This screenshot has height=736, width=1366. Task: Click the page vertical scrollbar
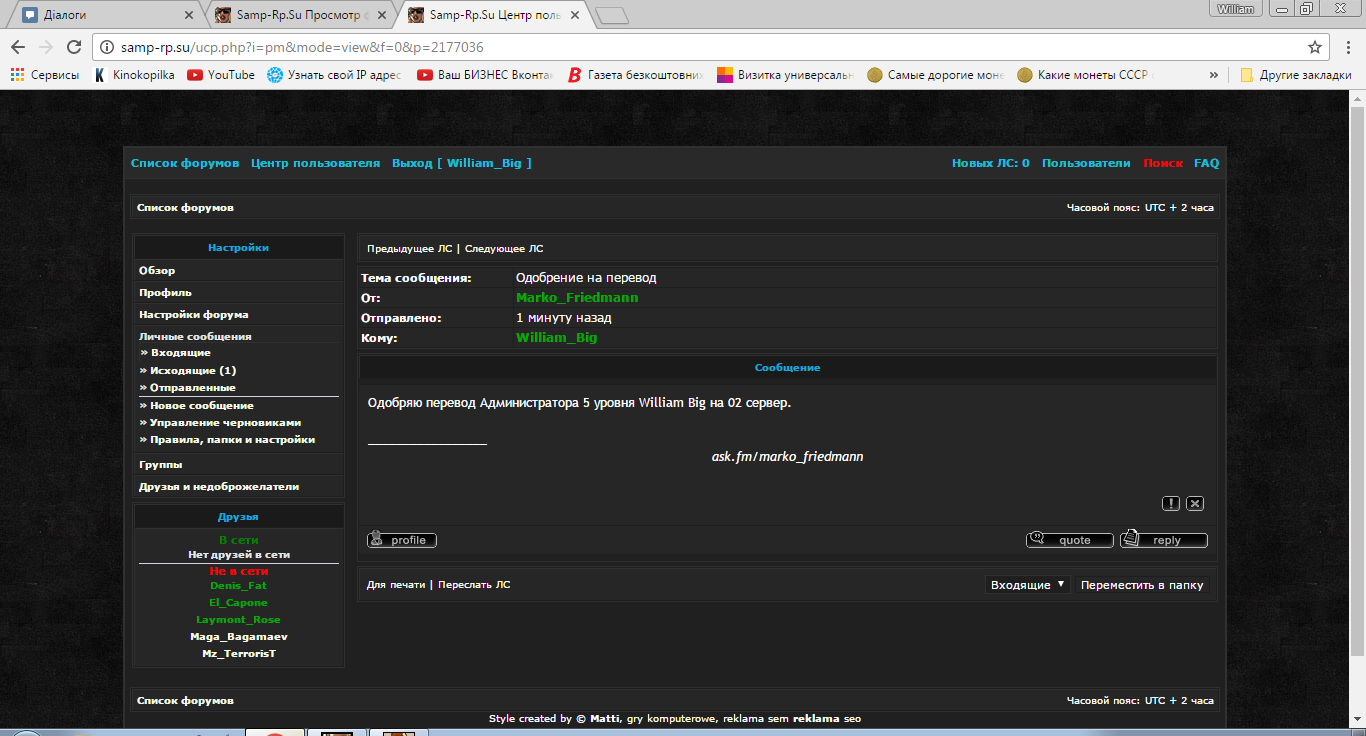coord(1357,400)
